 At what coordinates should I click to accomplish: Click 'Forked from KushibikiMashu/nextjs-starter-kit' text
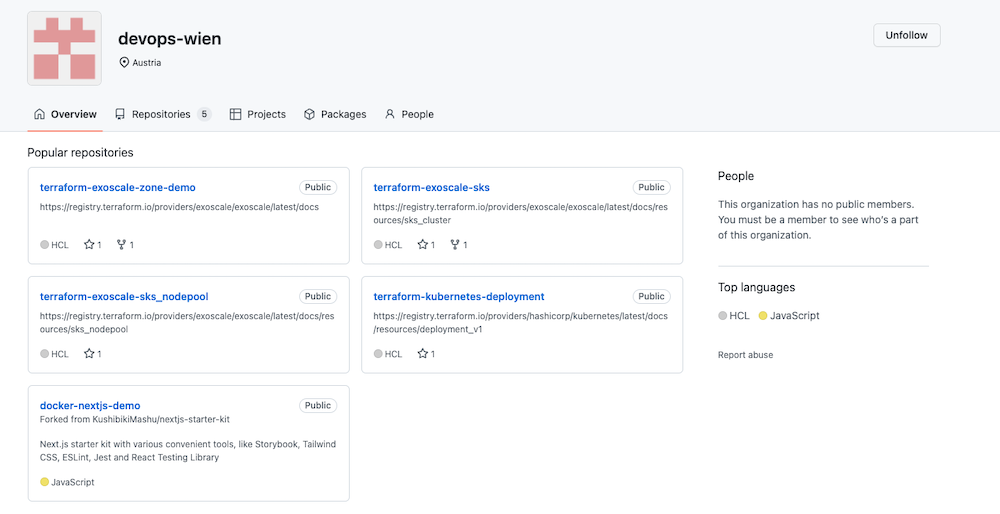point(135,420)
